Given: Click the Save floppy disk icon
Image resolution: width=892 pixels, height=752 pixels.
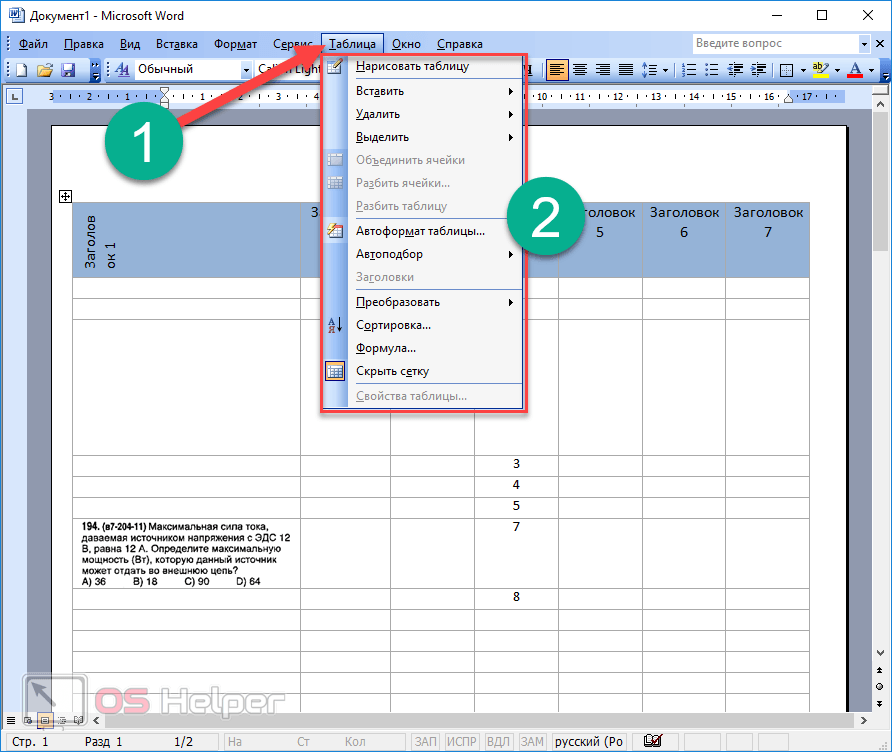Looking at the screenshot, I should click(68, 70).
